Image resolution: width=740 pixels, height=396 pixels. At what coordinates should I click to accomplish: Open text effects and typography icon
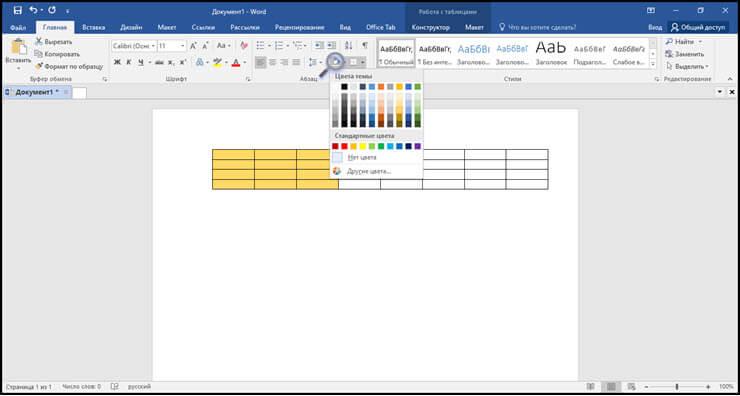tap(200, 62)
